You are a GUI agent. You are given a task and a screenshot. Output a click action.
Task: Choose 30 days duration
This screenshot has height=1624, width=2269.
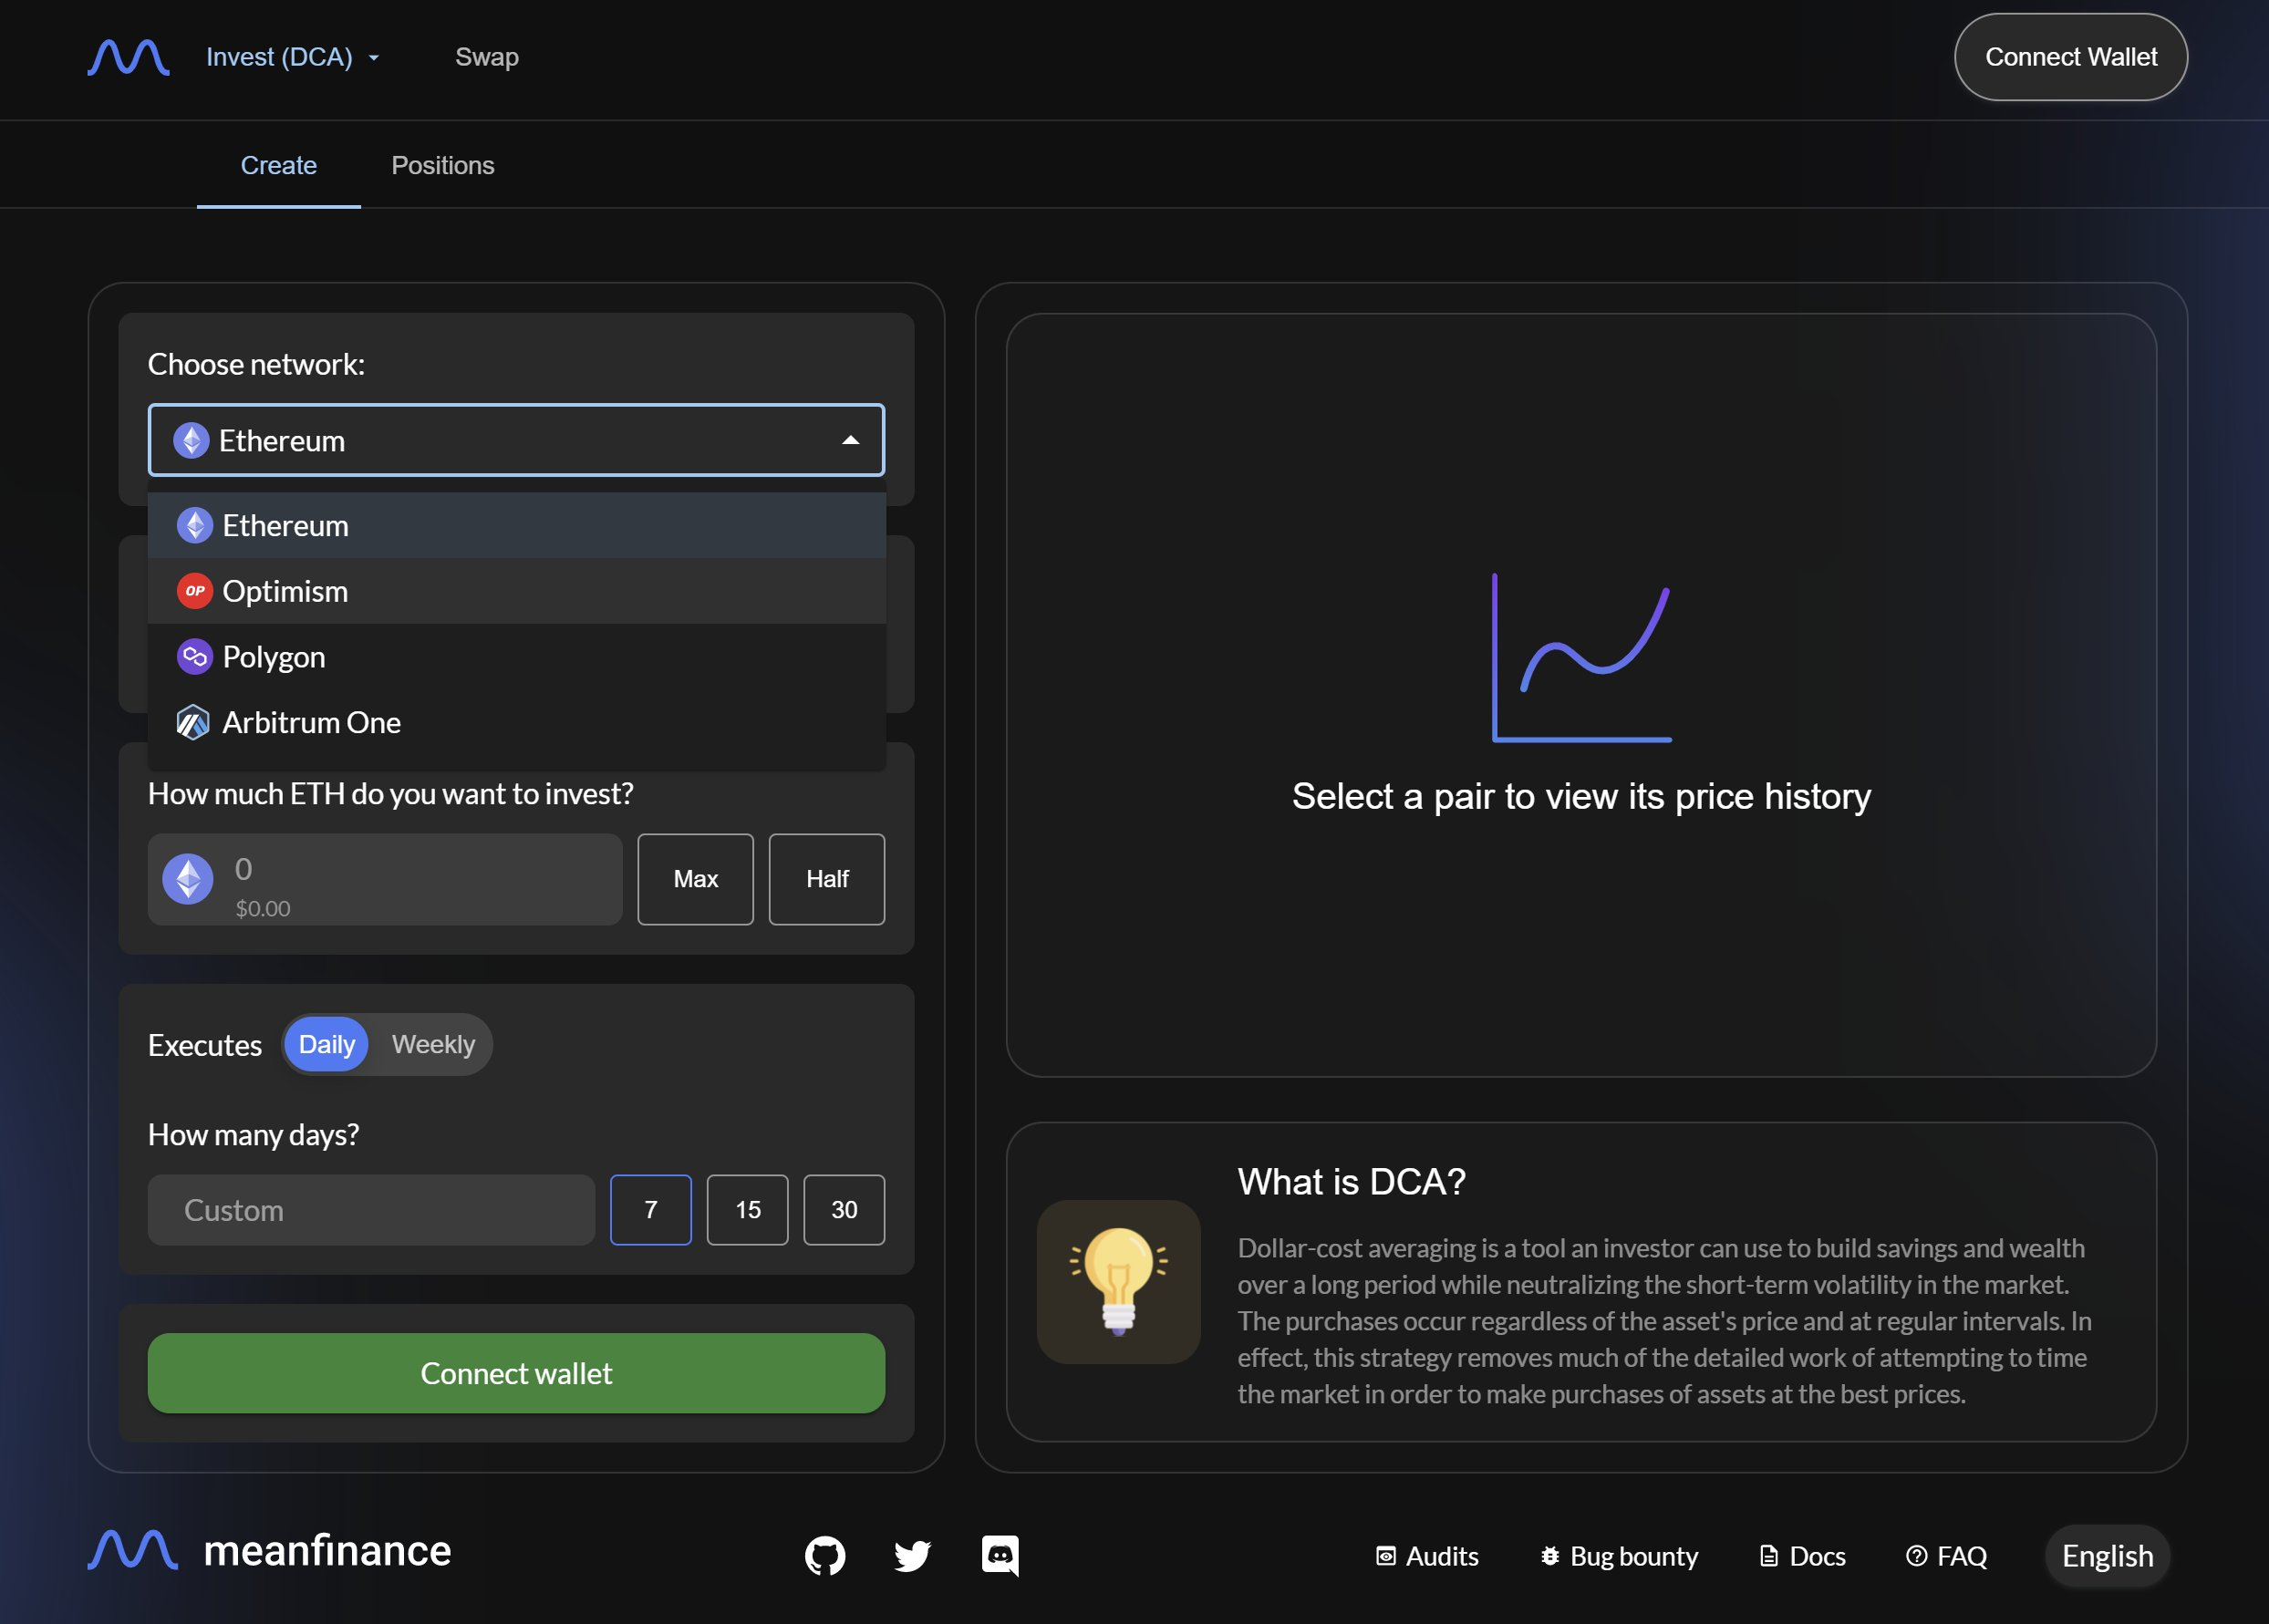[844, 1210]
